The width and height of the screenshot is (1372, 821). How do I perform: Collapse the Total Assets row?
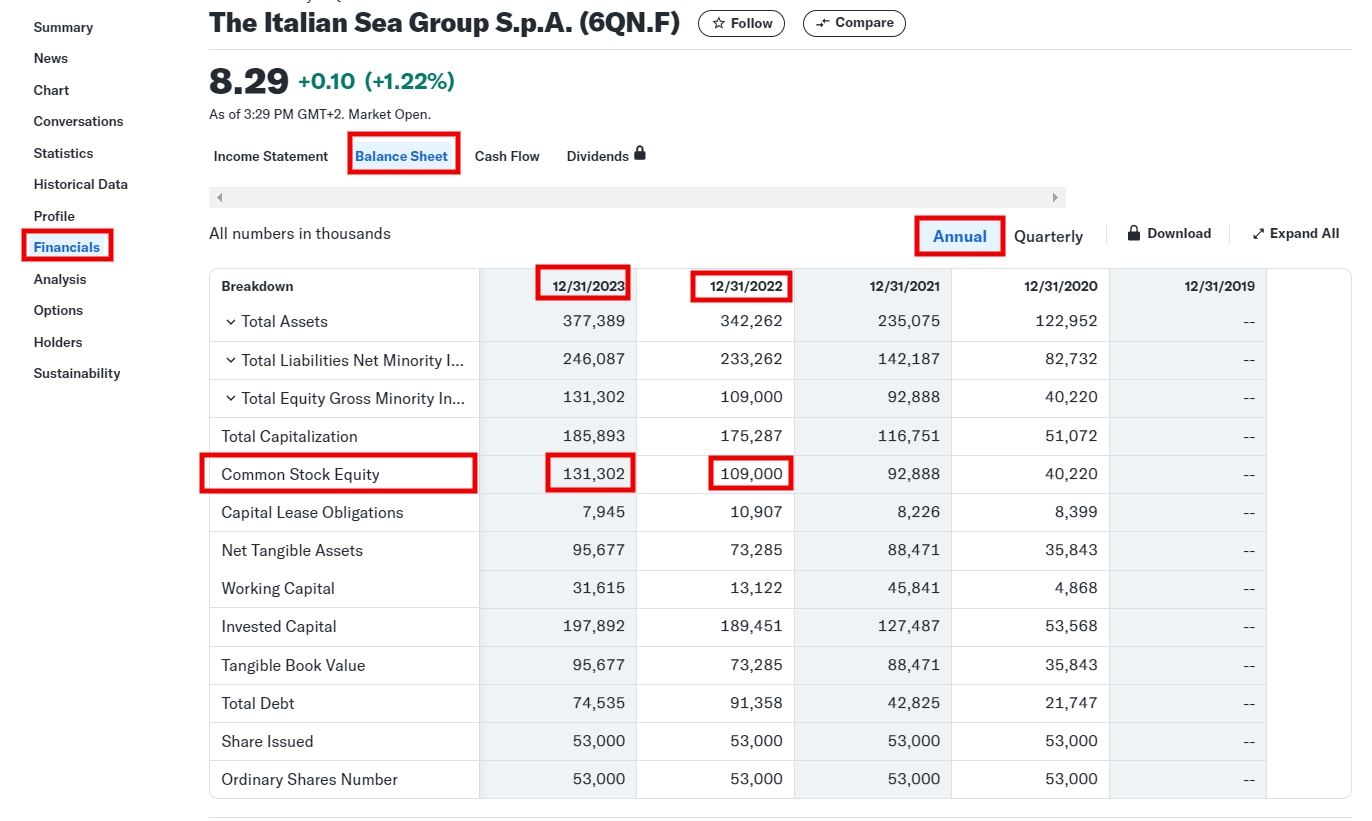coord(232,321)
